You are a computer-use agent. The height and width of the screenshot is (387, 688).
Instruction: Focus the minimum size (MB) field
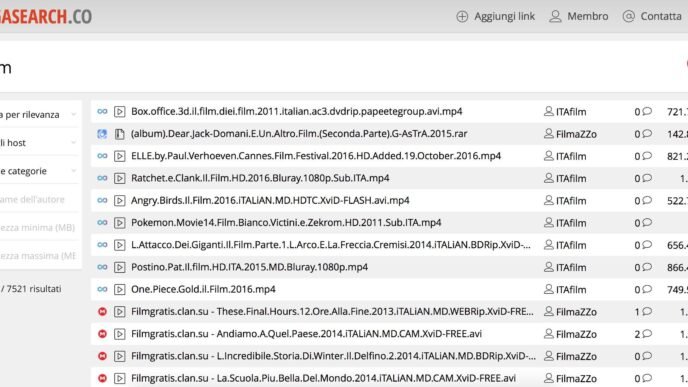39,227
